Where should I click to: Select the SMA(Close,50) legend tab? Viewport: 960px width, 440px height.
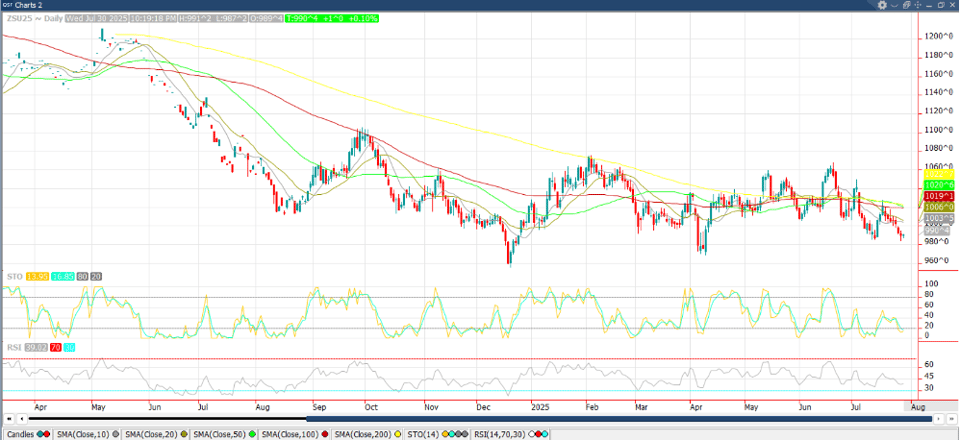point(222,434)
